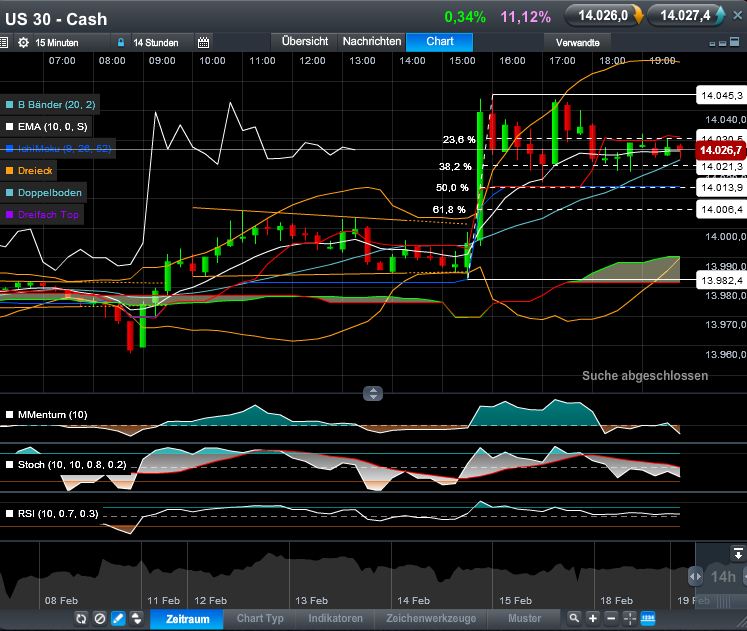Screen dimensions: 747x631
Task: Open the calendar date picker icon
Action: pyautogui.click(x=203, y=42)
